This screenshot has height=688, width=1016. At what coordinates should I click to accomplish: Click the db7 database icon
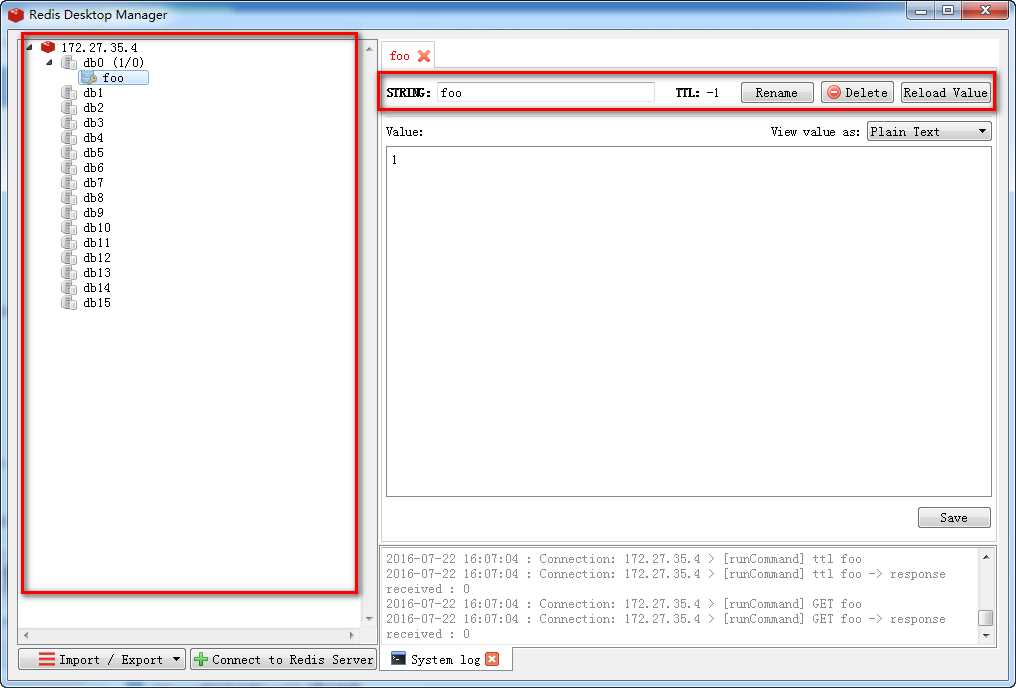[x=69, y=183]
